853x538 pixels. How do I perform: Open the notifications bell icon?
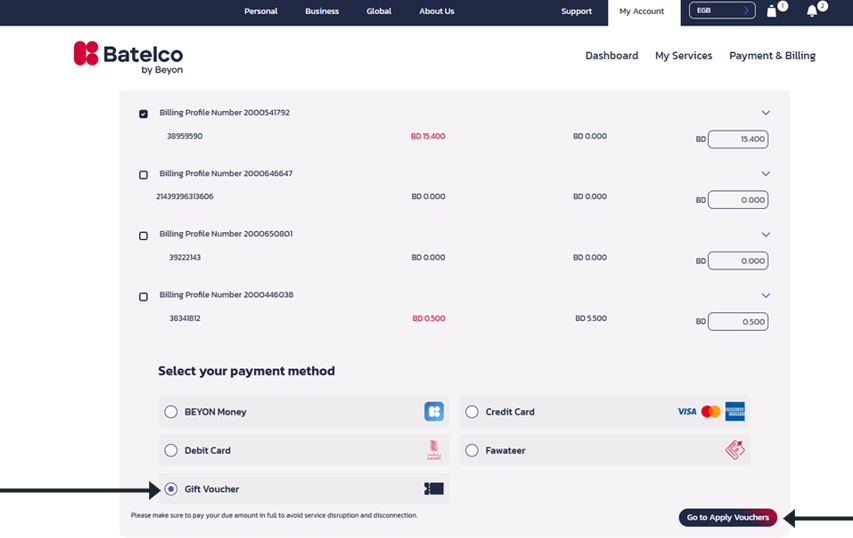[812, 11]
